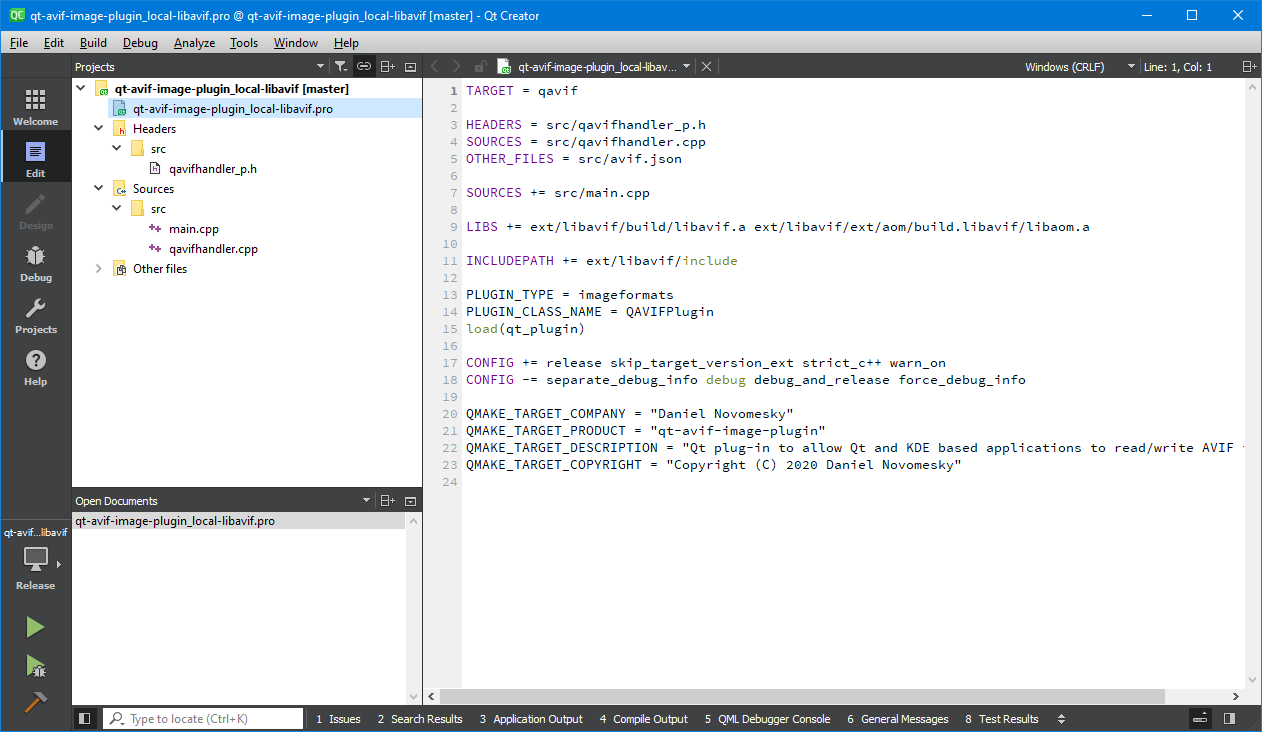Collapse the Sources tree node
1262x732 pixels.
click(x=98, y=188)
